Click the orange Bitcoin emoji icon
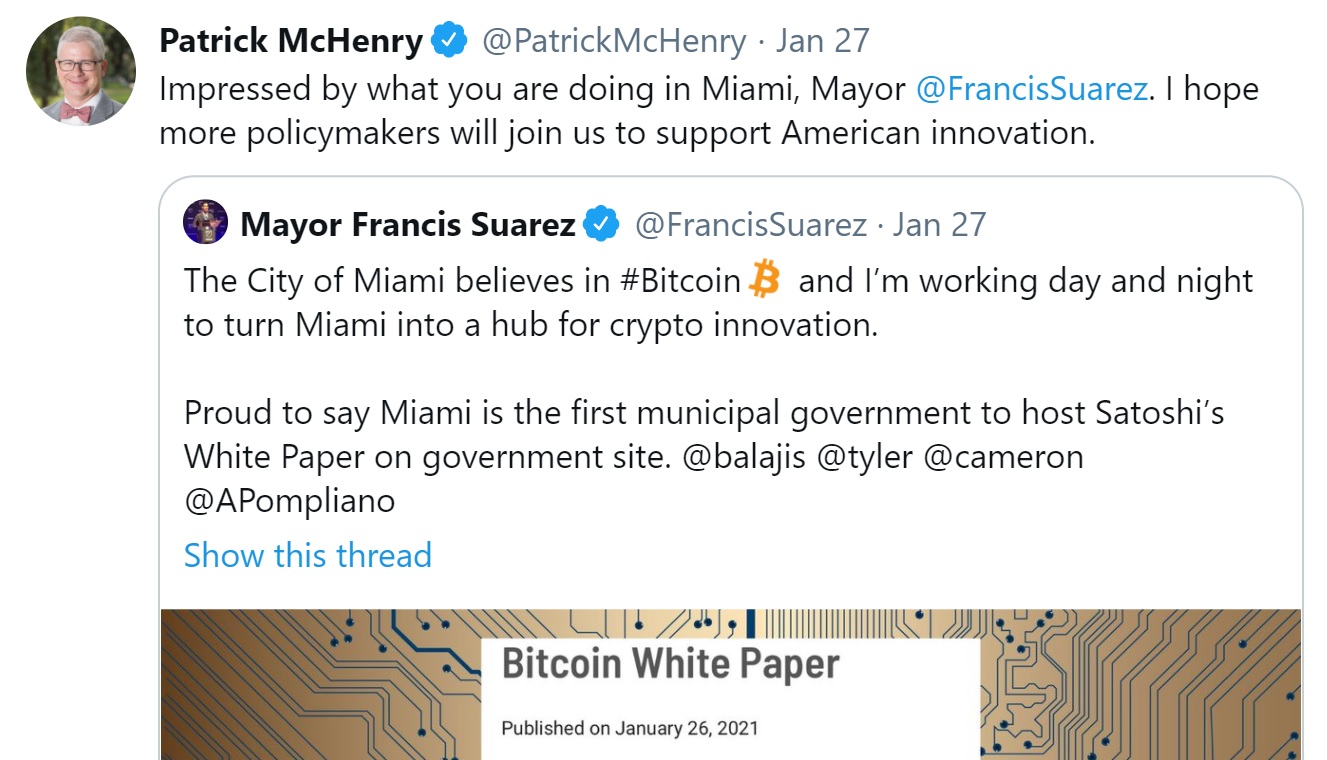Viewport: 1327px width, 760px height. click(x=764, y=281)
